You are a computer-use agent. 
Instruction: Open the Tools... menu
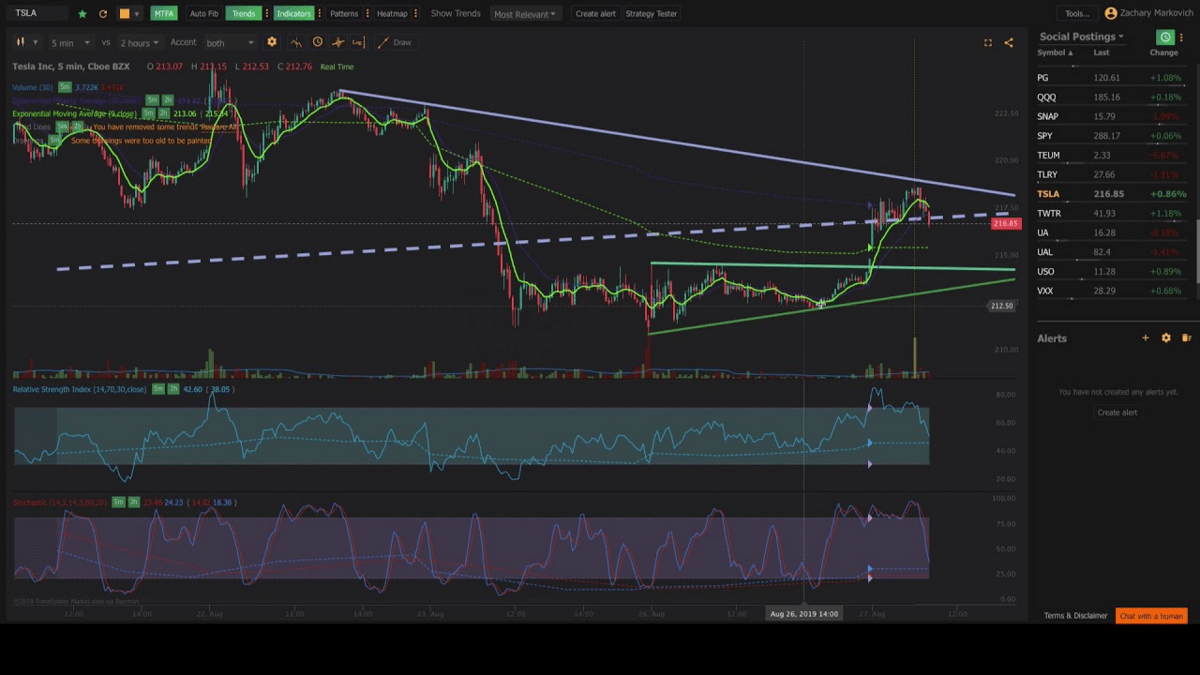(x=1077, y=14)
